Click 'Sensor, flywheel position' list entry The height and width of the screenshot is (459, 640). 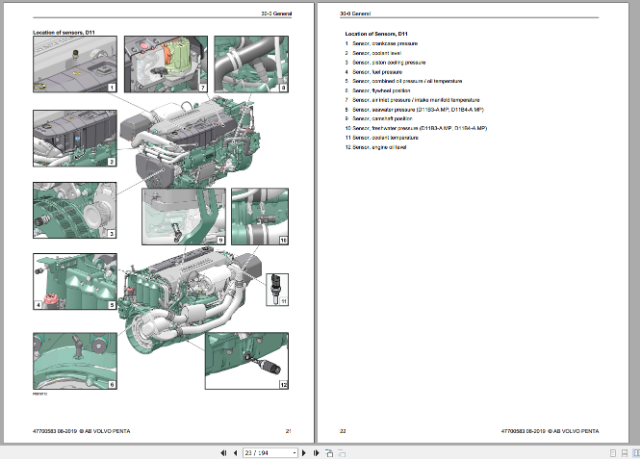(381, 91)
